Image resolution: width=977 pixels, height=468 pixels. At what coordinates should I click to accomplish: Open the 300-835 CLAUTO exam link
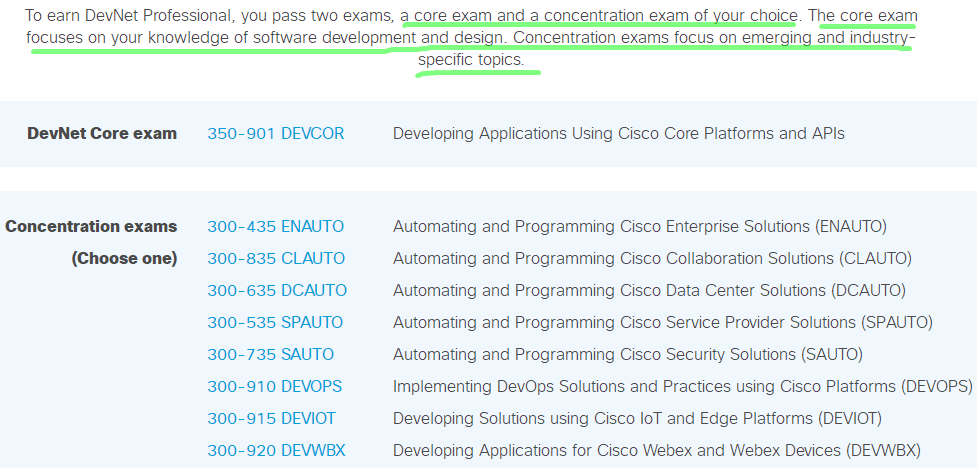(276, 258)
